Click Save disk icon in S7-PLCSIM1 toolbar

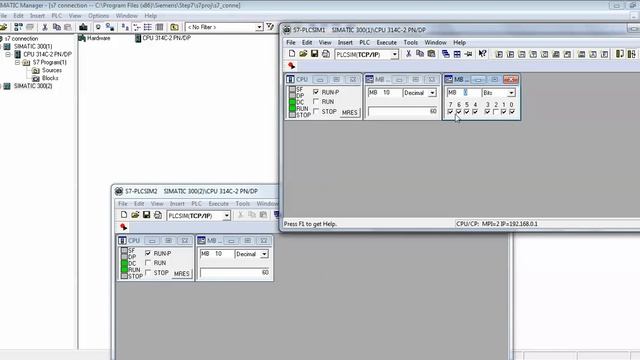pos(314,54)
